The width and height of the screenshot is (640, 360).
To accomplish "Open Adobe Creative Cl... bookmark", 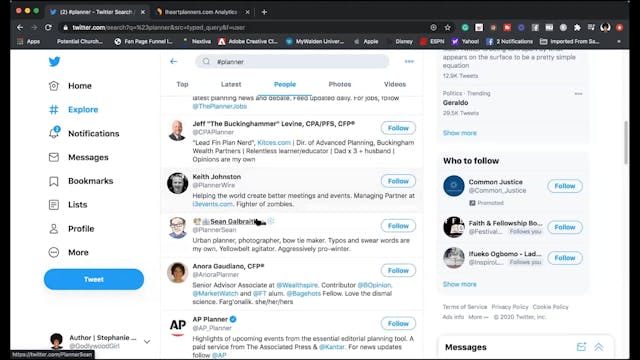I will click(x=248, y=41).
